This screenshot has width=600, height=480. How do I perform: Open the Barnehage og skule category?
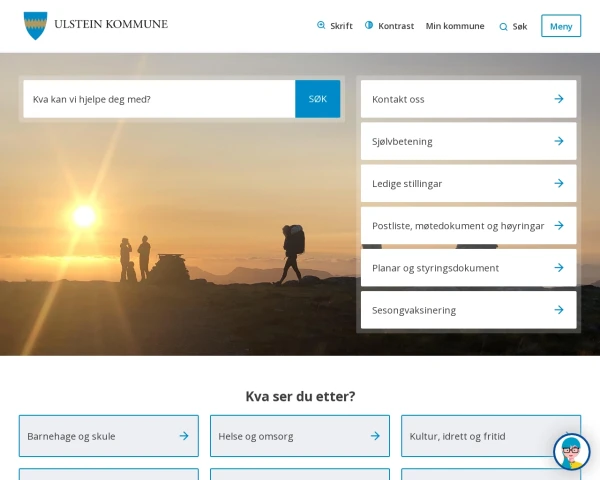[x=109, y=436]
